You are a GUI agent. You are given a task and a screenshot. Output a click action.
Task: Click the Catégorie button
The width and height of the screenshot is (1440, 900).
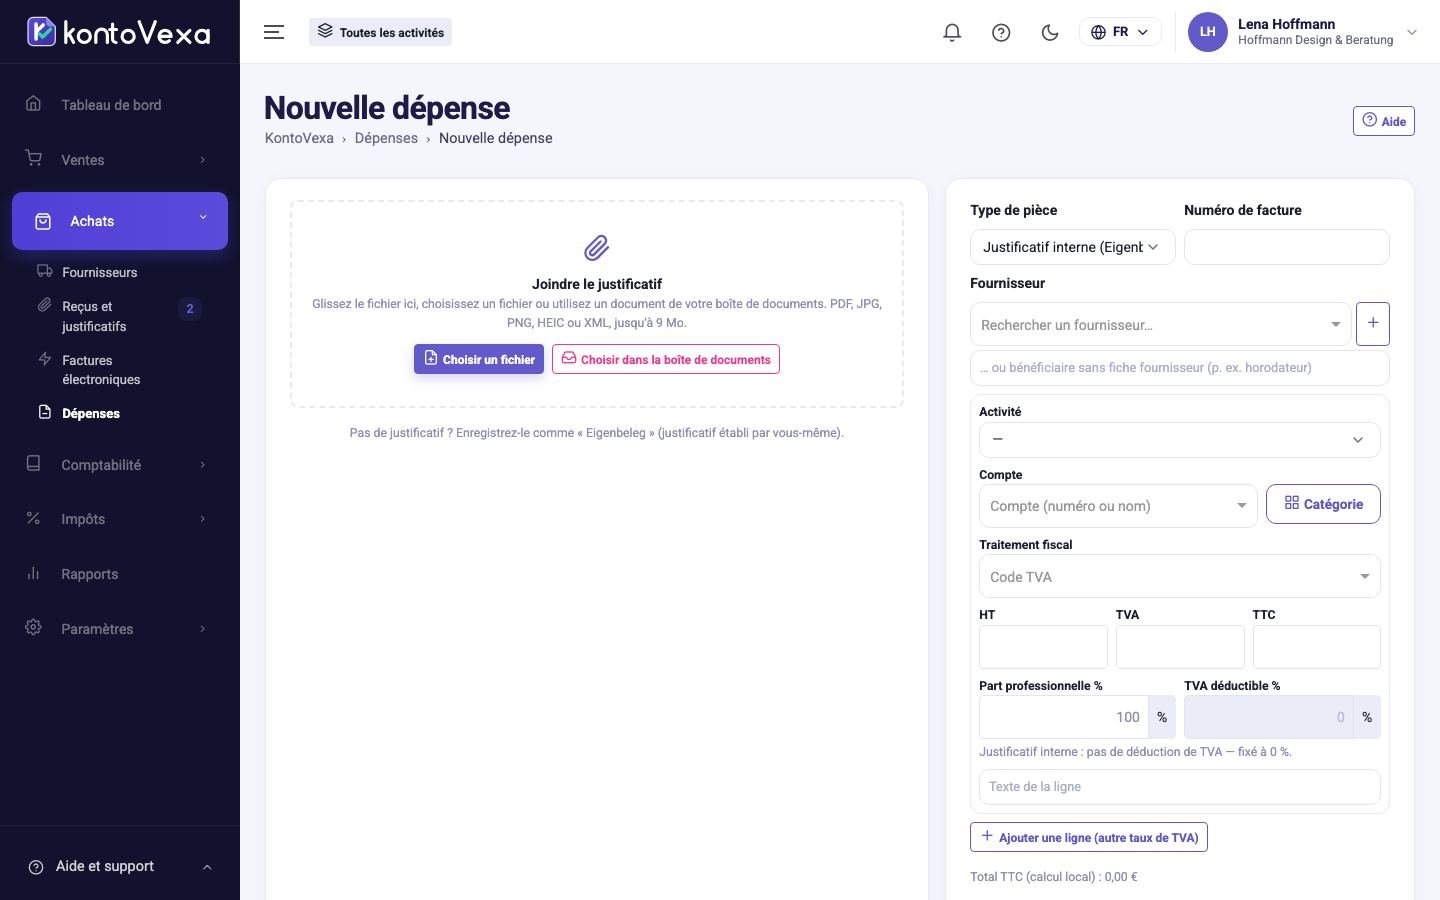[x=1323, y=504]
